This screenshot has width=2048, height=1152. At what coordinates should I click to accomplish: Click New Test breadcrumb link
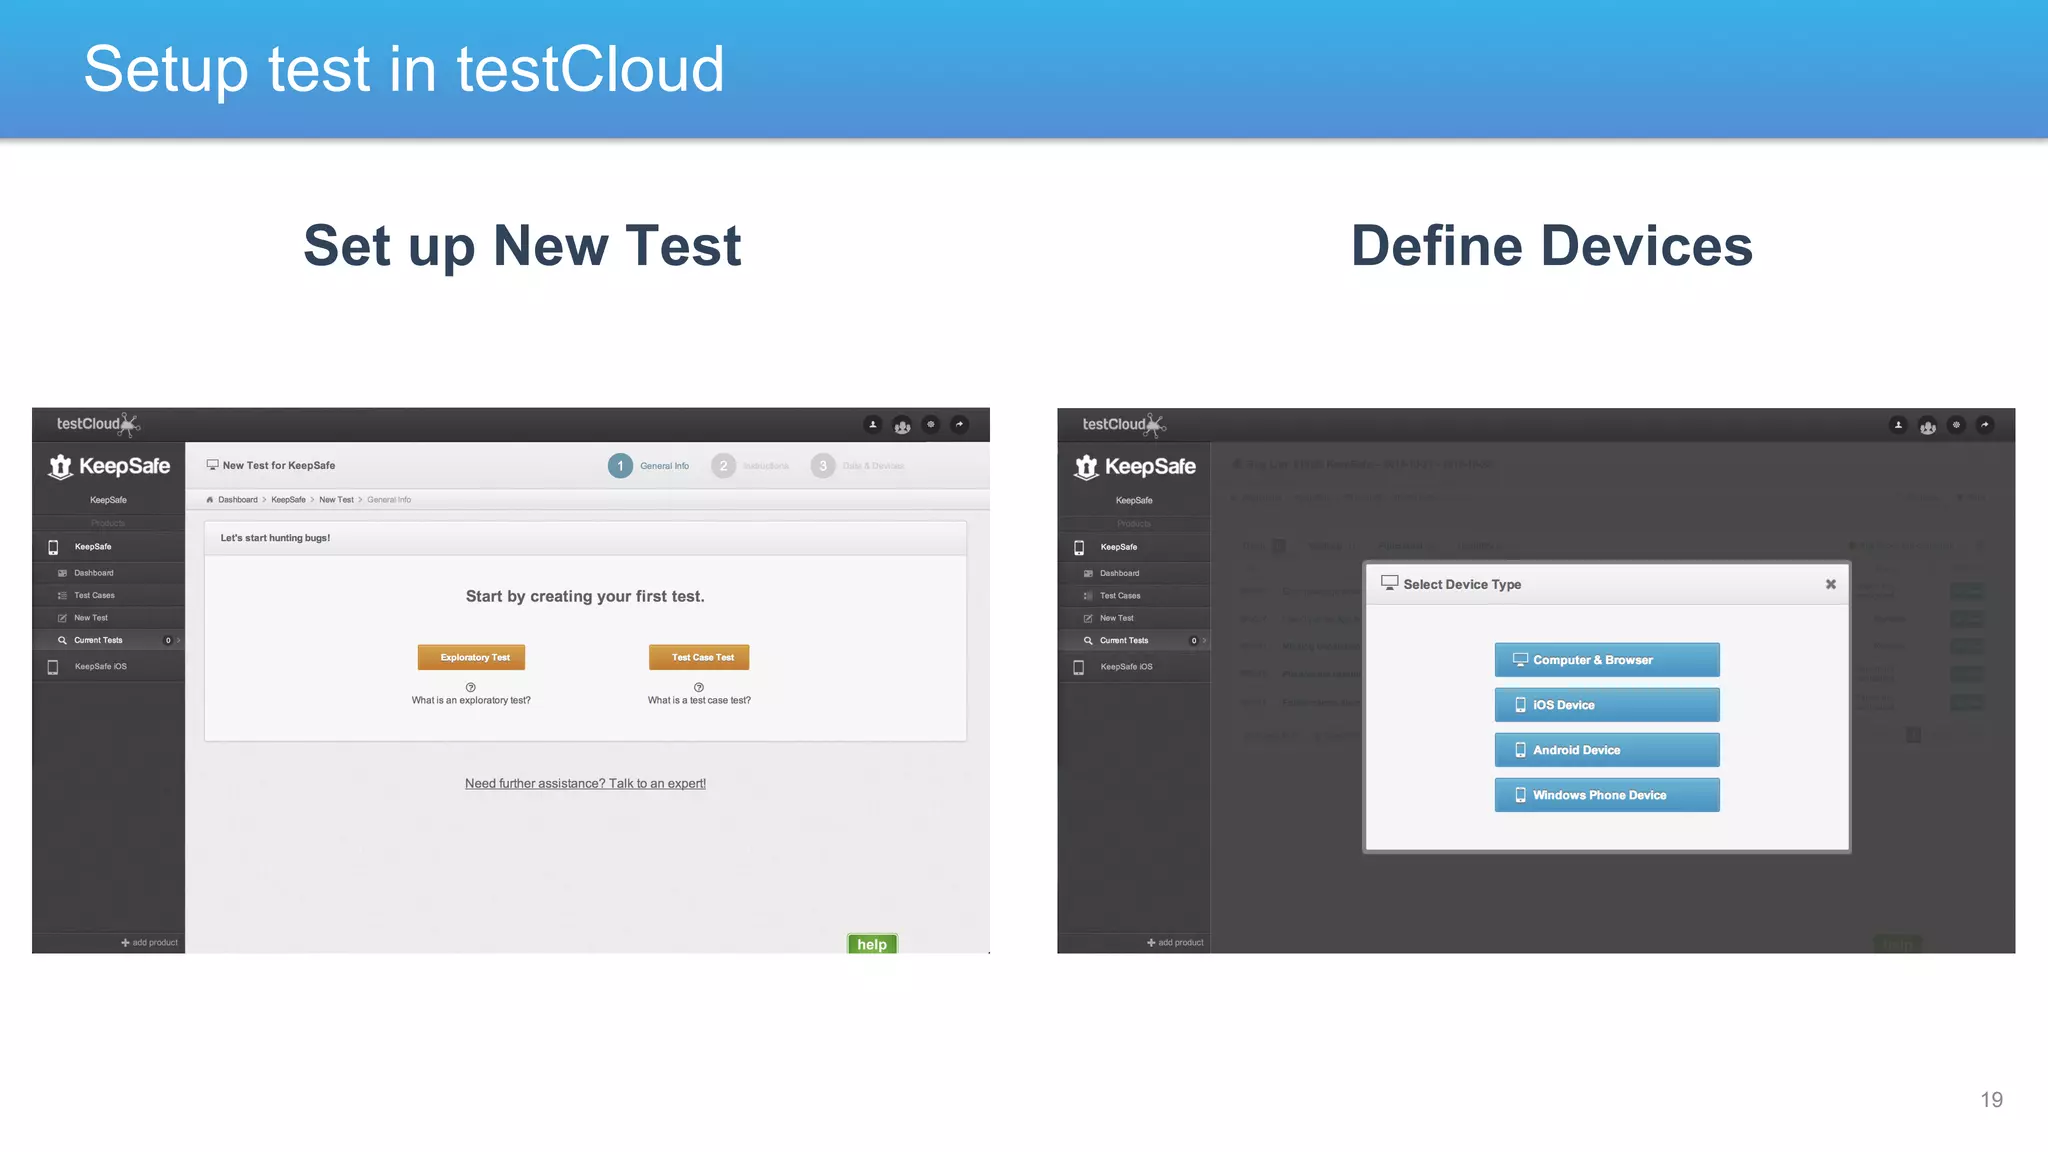click(x=336, y=500)
